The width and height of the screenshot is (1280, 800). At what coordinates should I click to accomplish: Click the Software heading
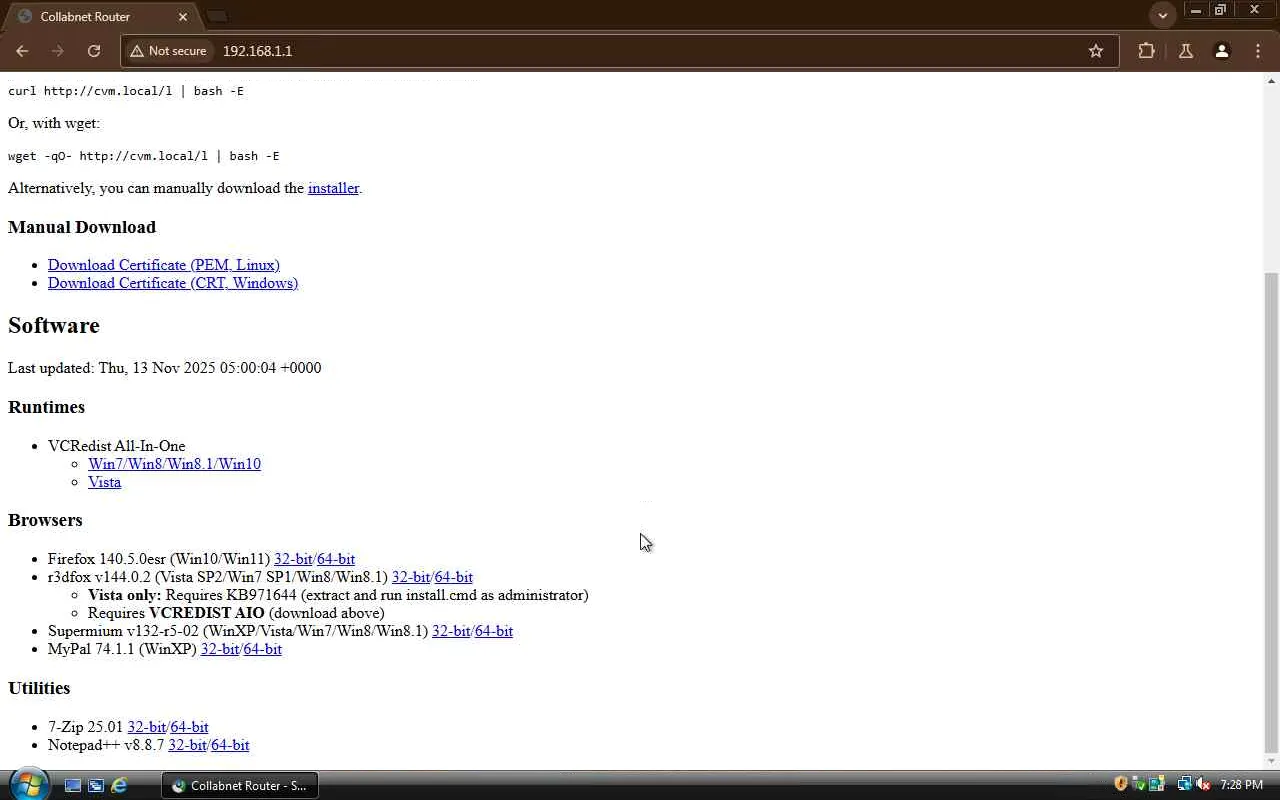point(54,325)
